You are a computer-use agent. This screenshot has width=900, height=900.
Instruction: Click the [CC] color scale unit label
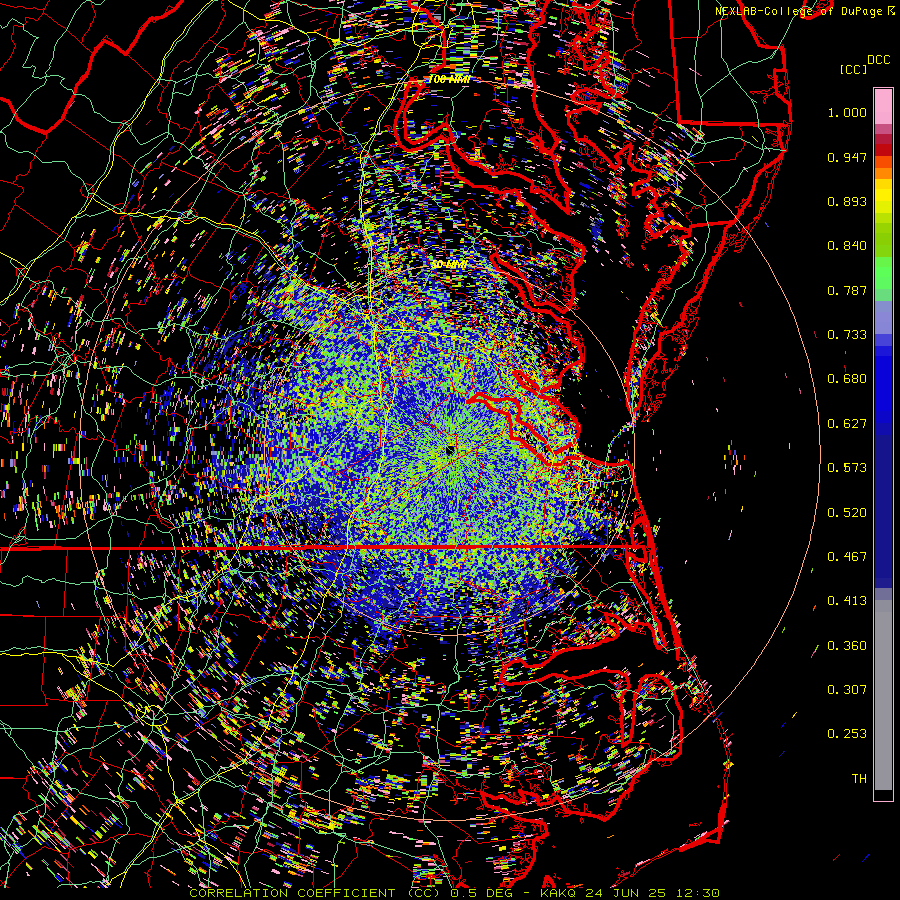(854, 69)
